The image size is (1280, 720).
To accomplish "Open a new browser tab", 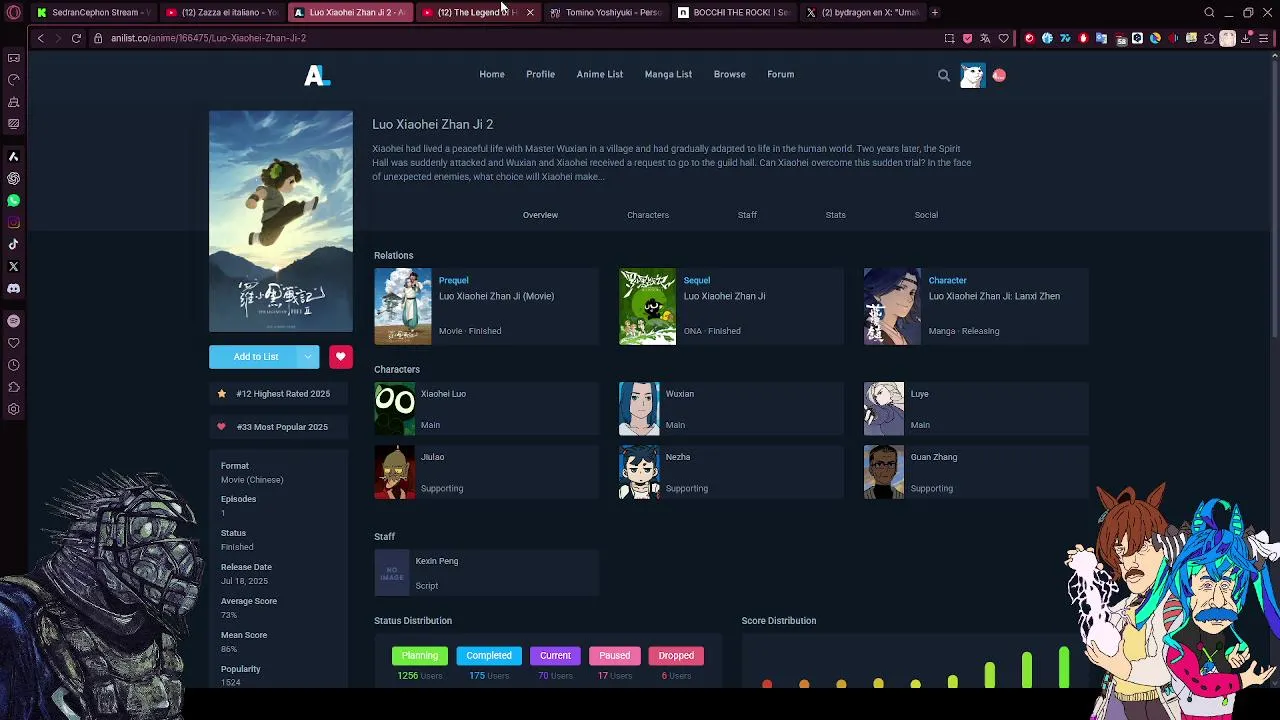I will (x=934, y=12).
